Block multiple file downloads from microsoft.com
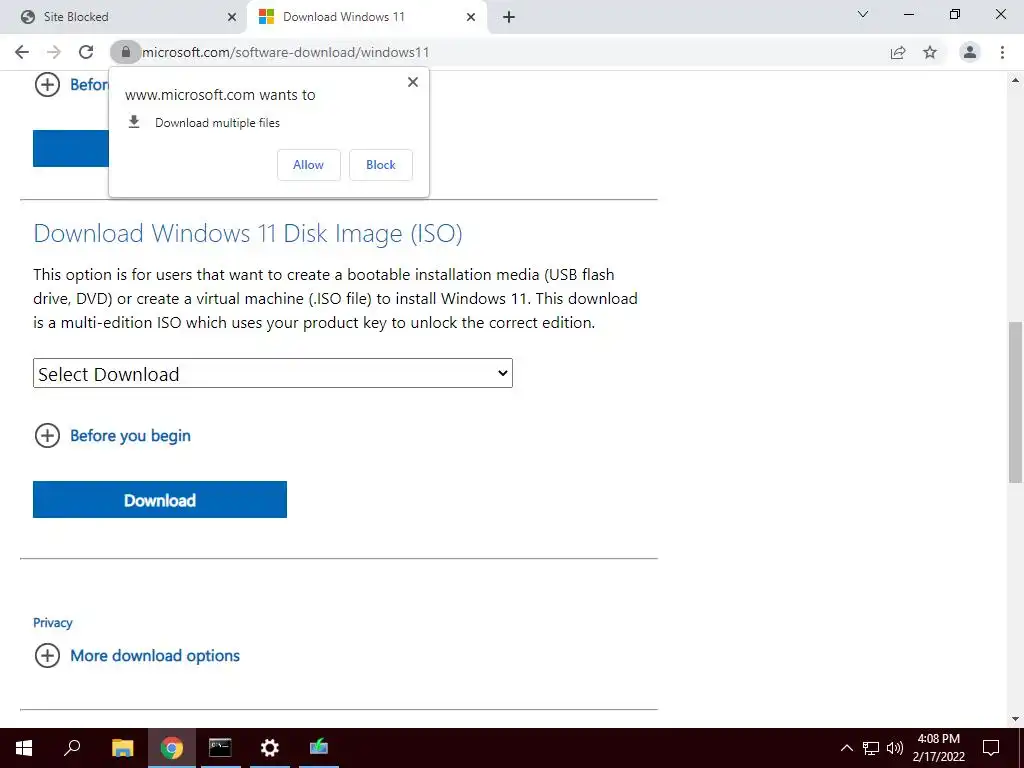 [x=381, y=165]
